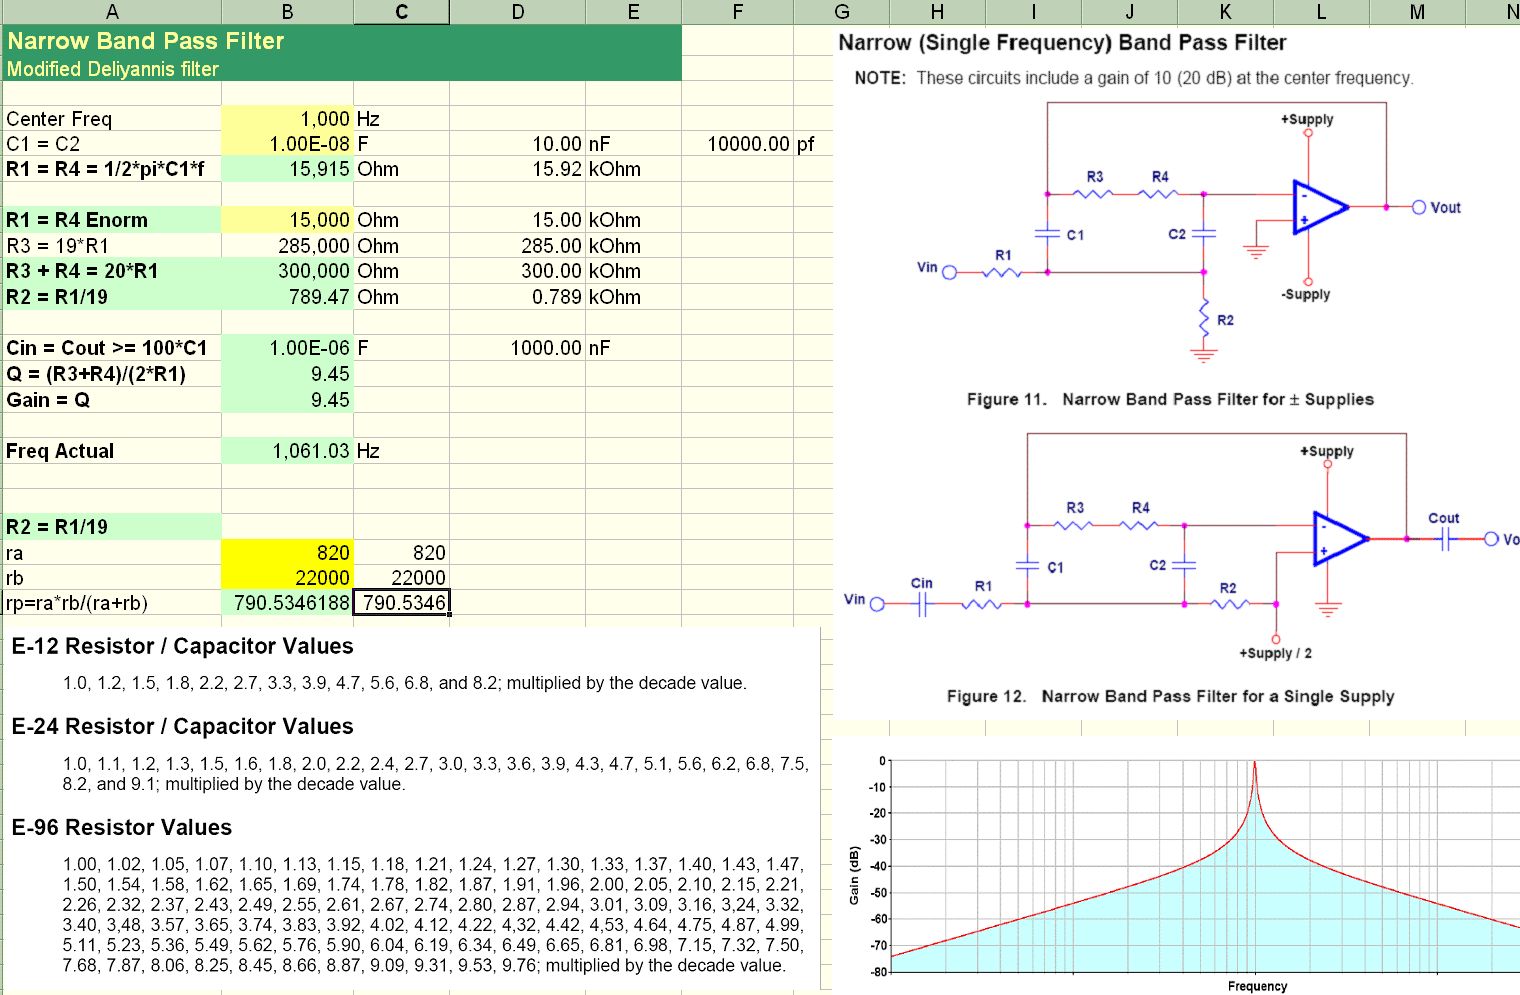Select the Cin = Cout value 1.00E-06
This screenshot has width=1520, height=995.
pos(287,348)
